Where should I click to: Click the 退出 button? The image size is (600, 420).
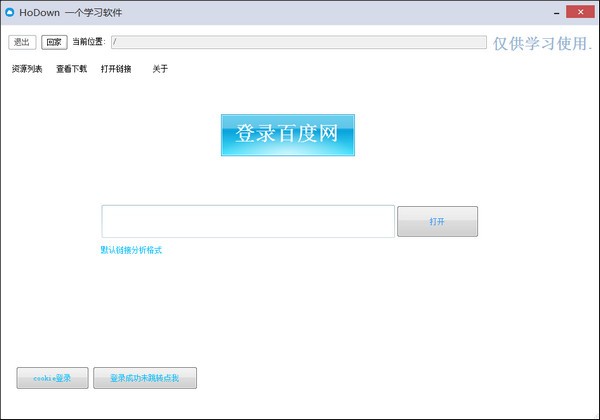22,42
